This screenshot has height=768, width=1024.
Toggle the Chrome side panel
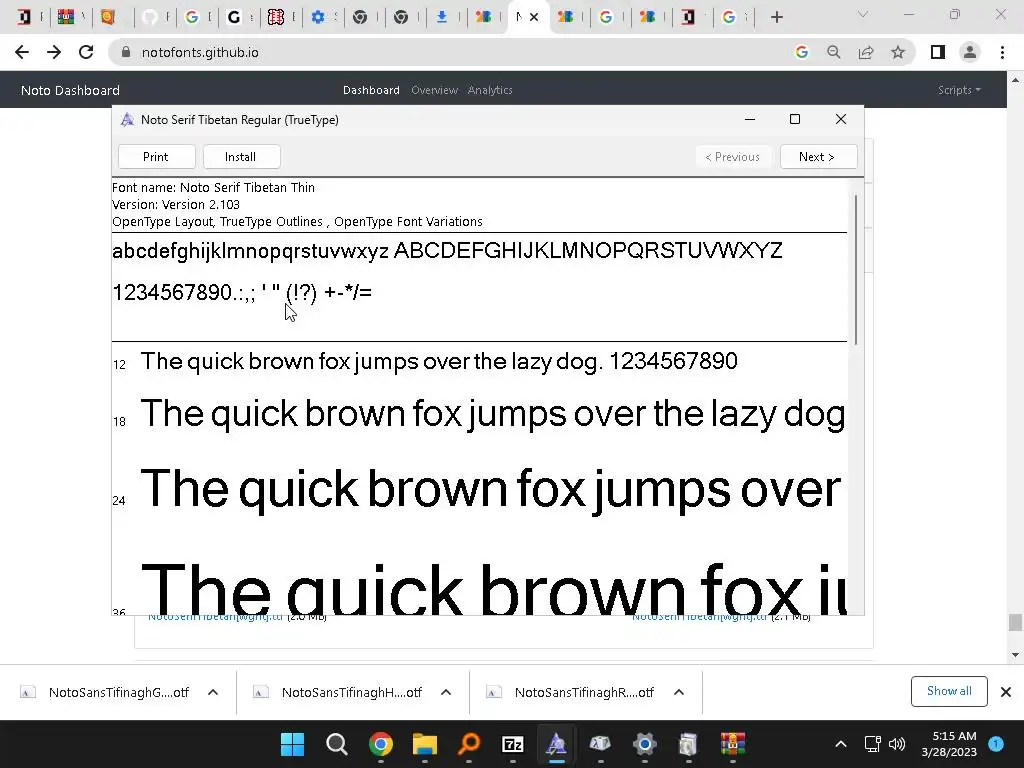point(938,52)
